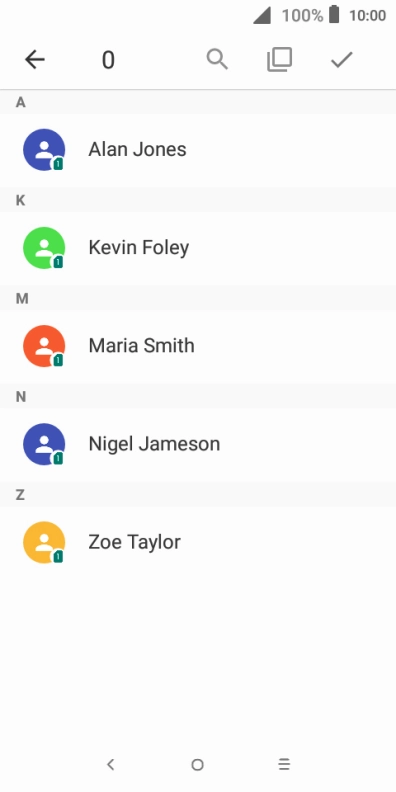Screen dimensions: 396x792
Task: Confirm selection with the checkmark icon
Action: [x=341, y=60]
